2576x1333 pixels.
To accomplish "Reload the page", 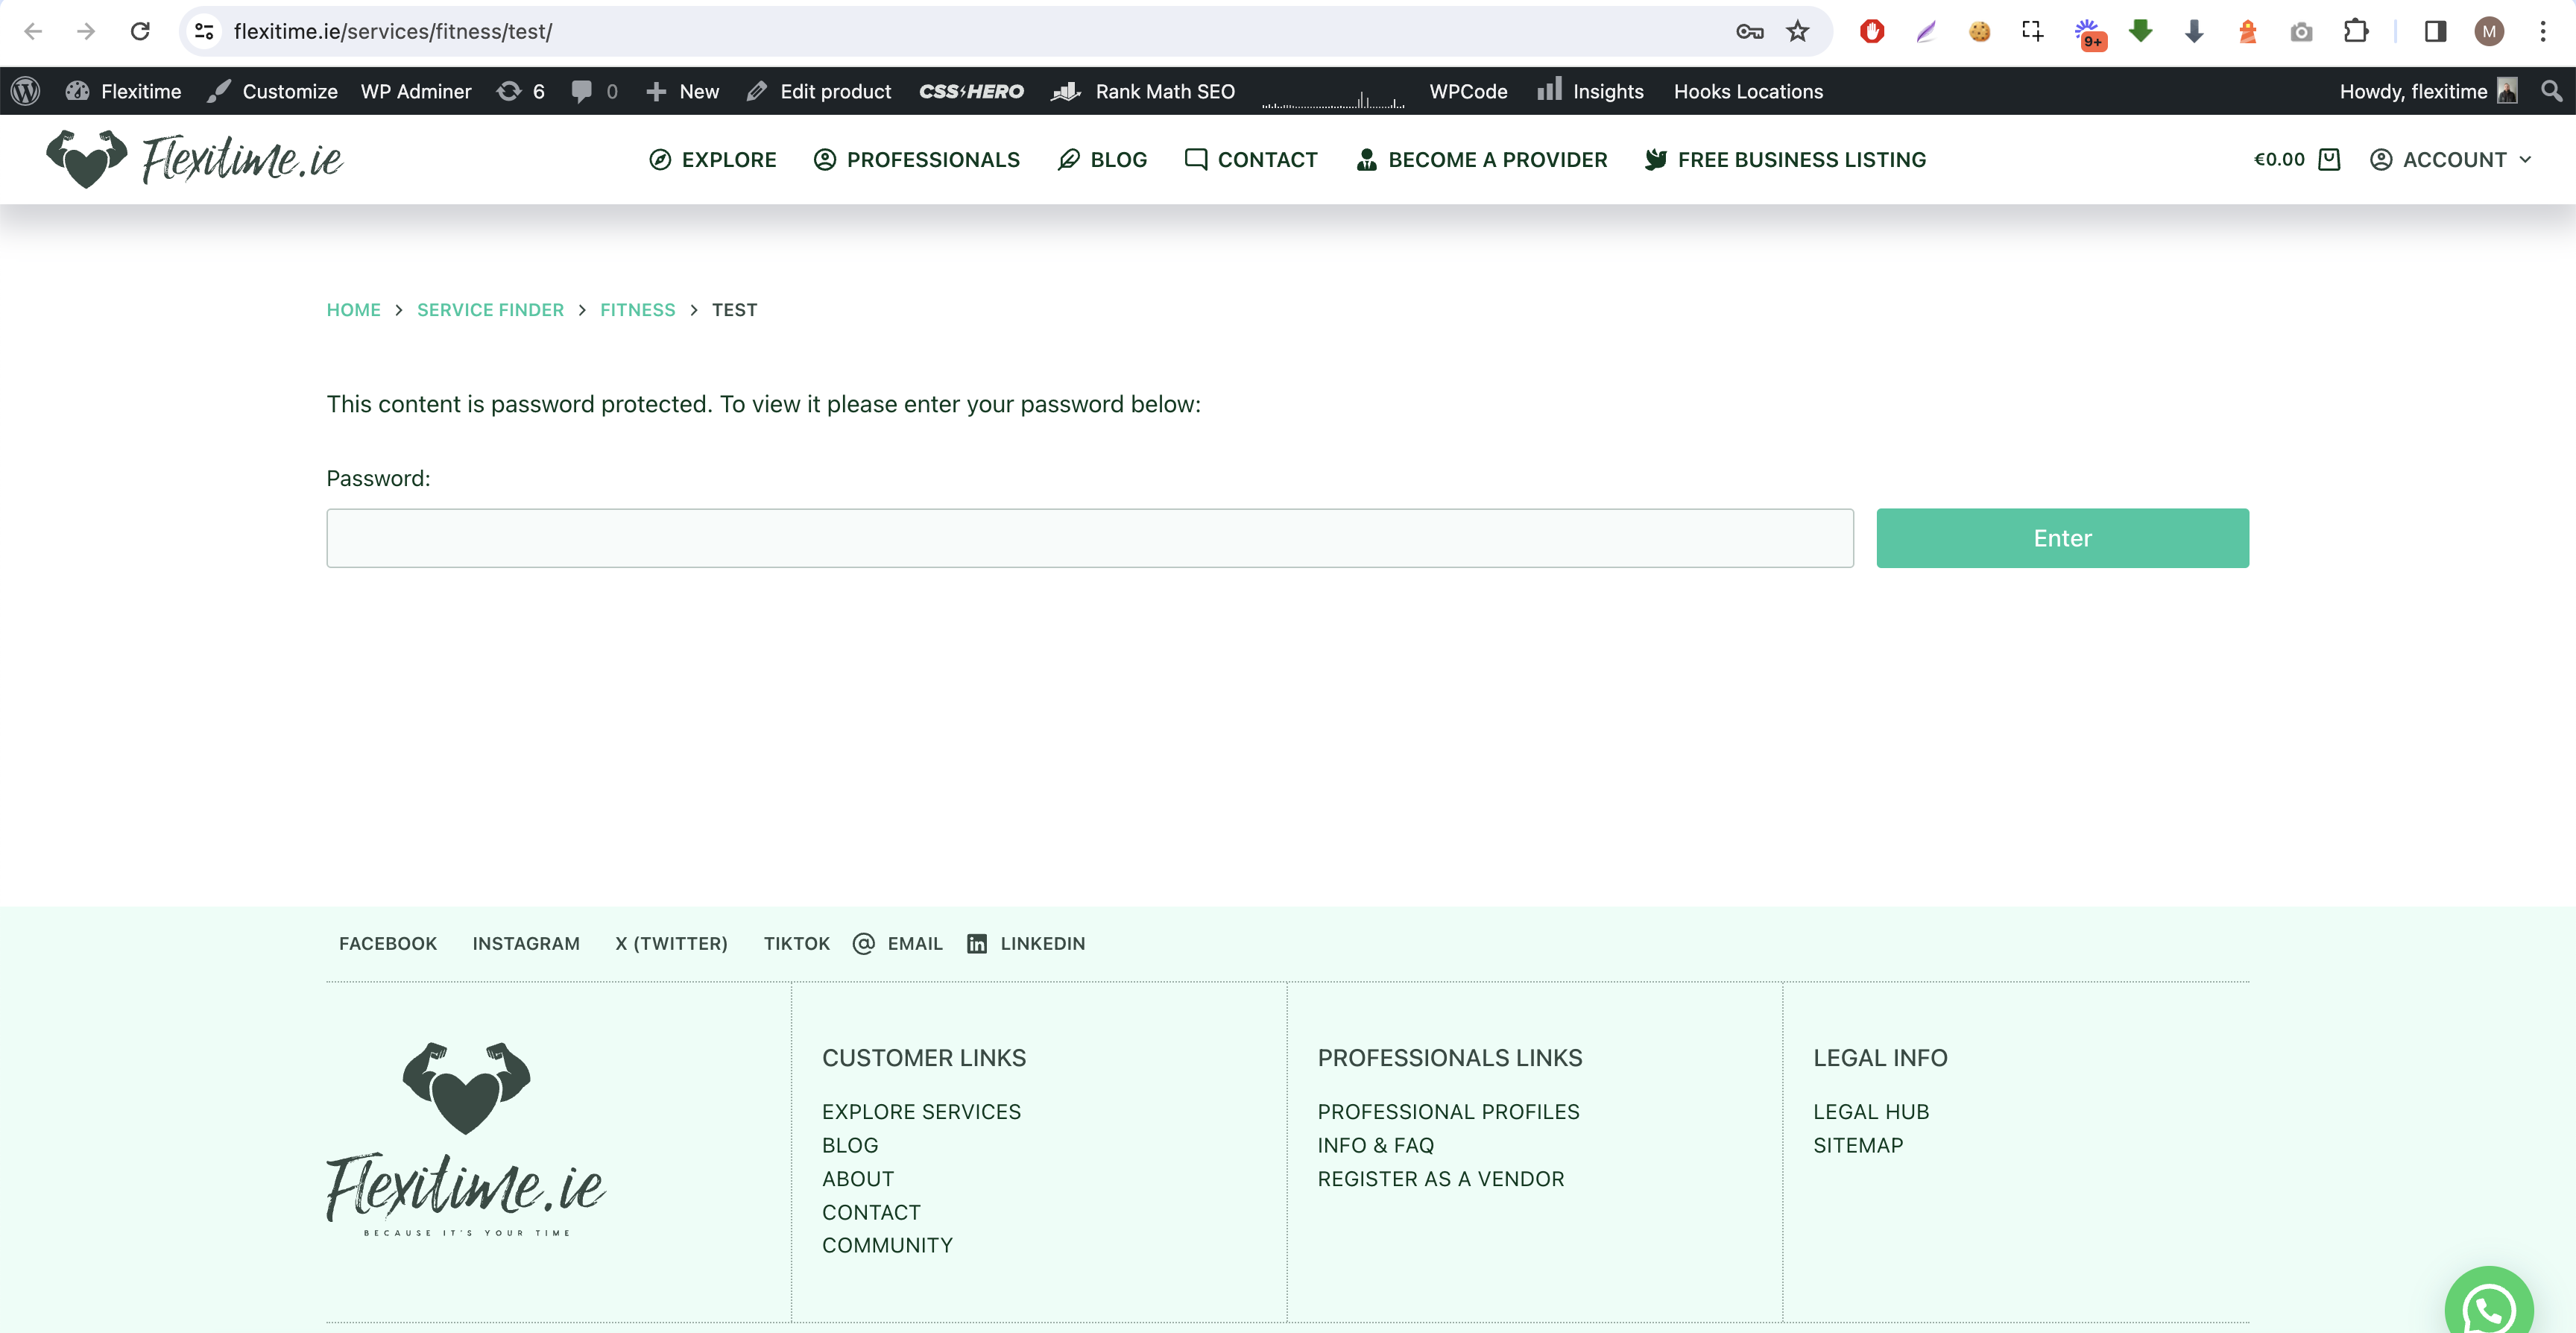I will [x=140, y=31].
